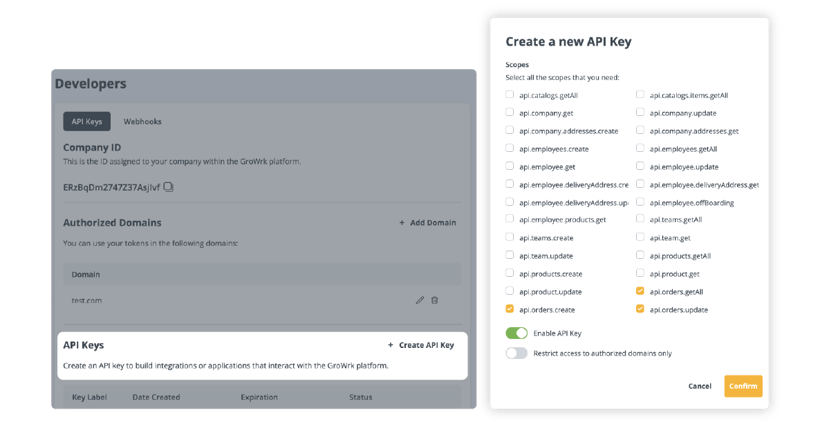Enable restrict access to authorized domains
The image size is (820, 428).
tap(517, 353)
